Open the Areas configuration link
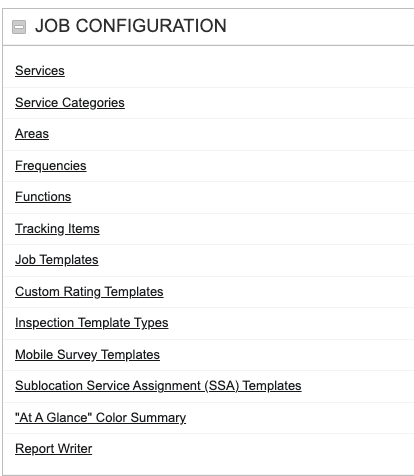This screenshot has height=476, width=414. click(x=32, y=134)
